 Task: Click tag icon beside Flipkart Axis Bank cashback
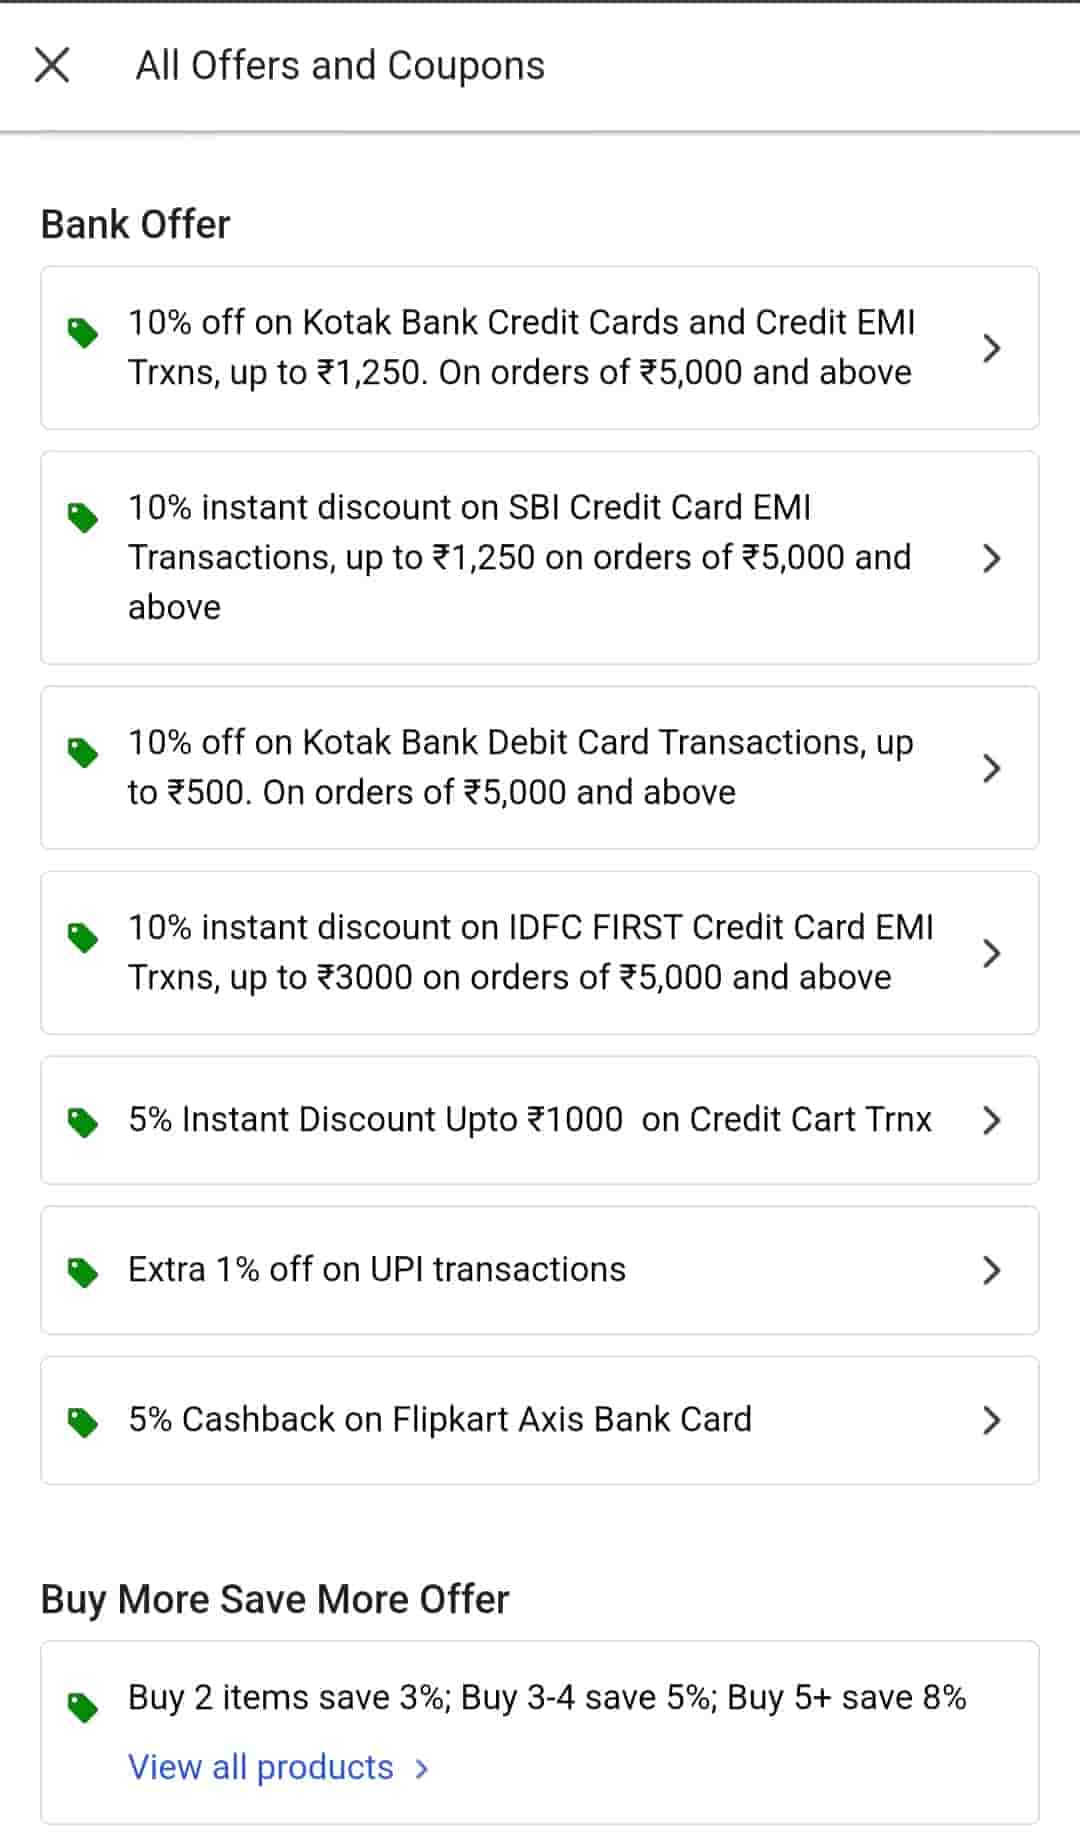click(x=82, y=1422)
